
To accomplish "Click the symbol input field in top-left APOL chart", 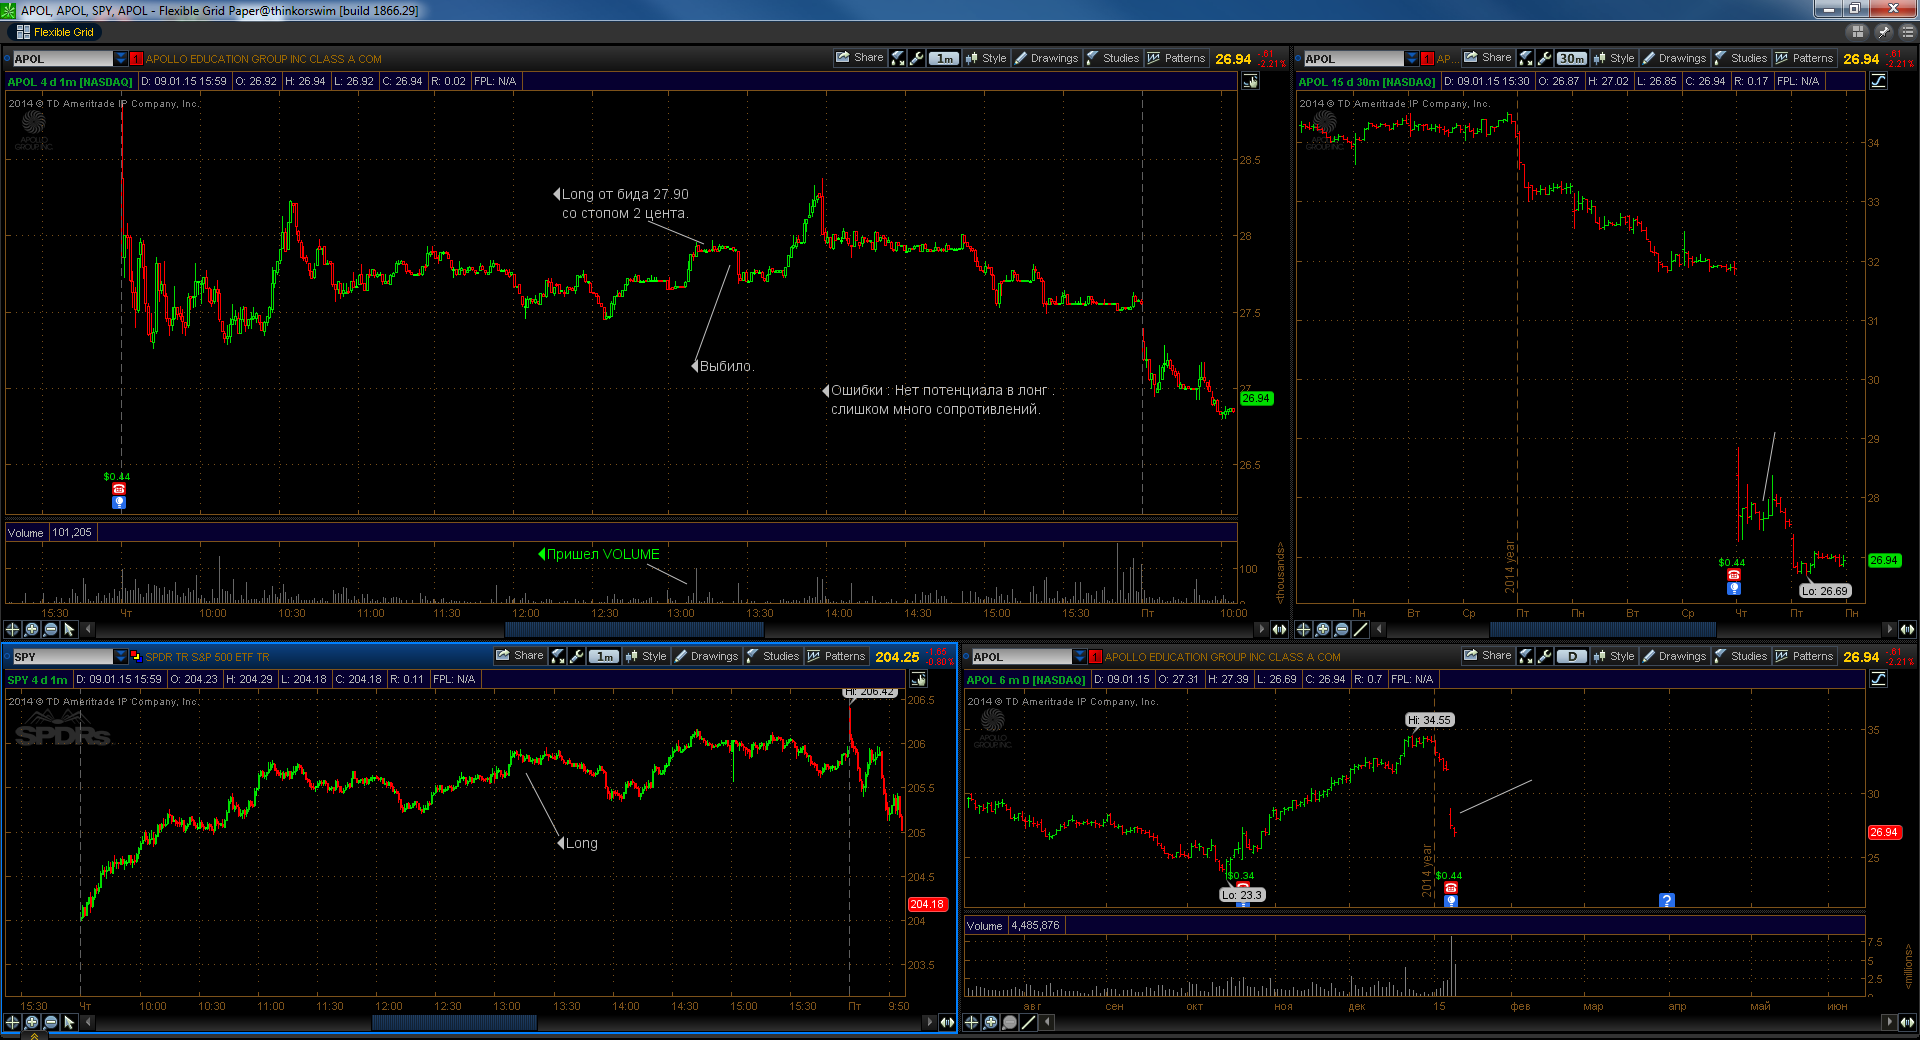I will [x=63, y=59].
